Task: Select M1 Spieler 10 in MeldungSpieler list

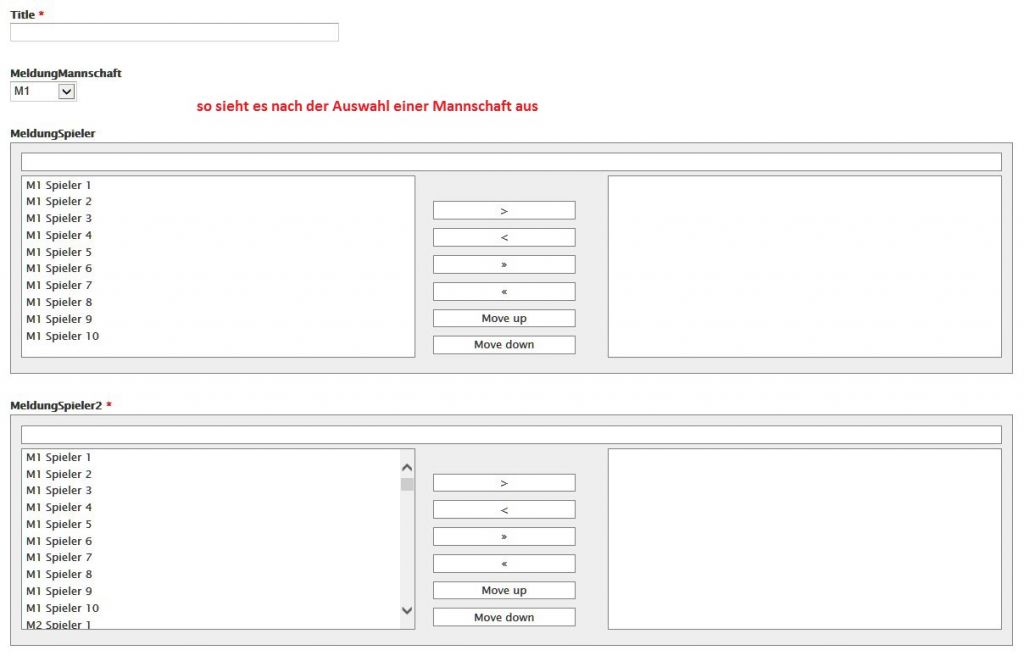Action: point(62,336)
